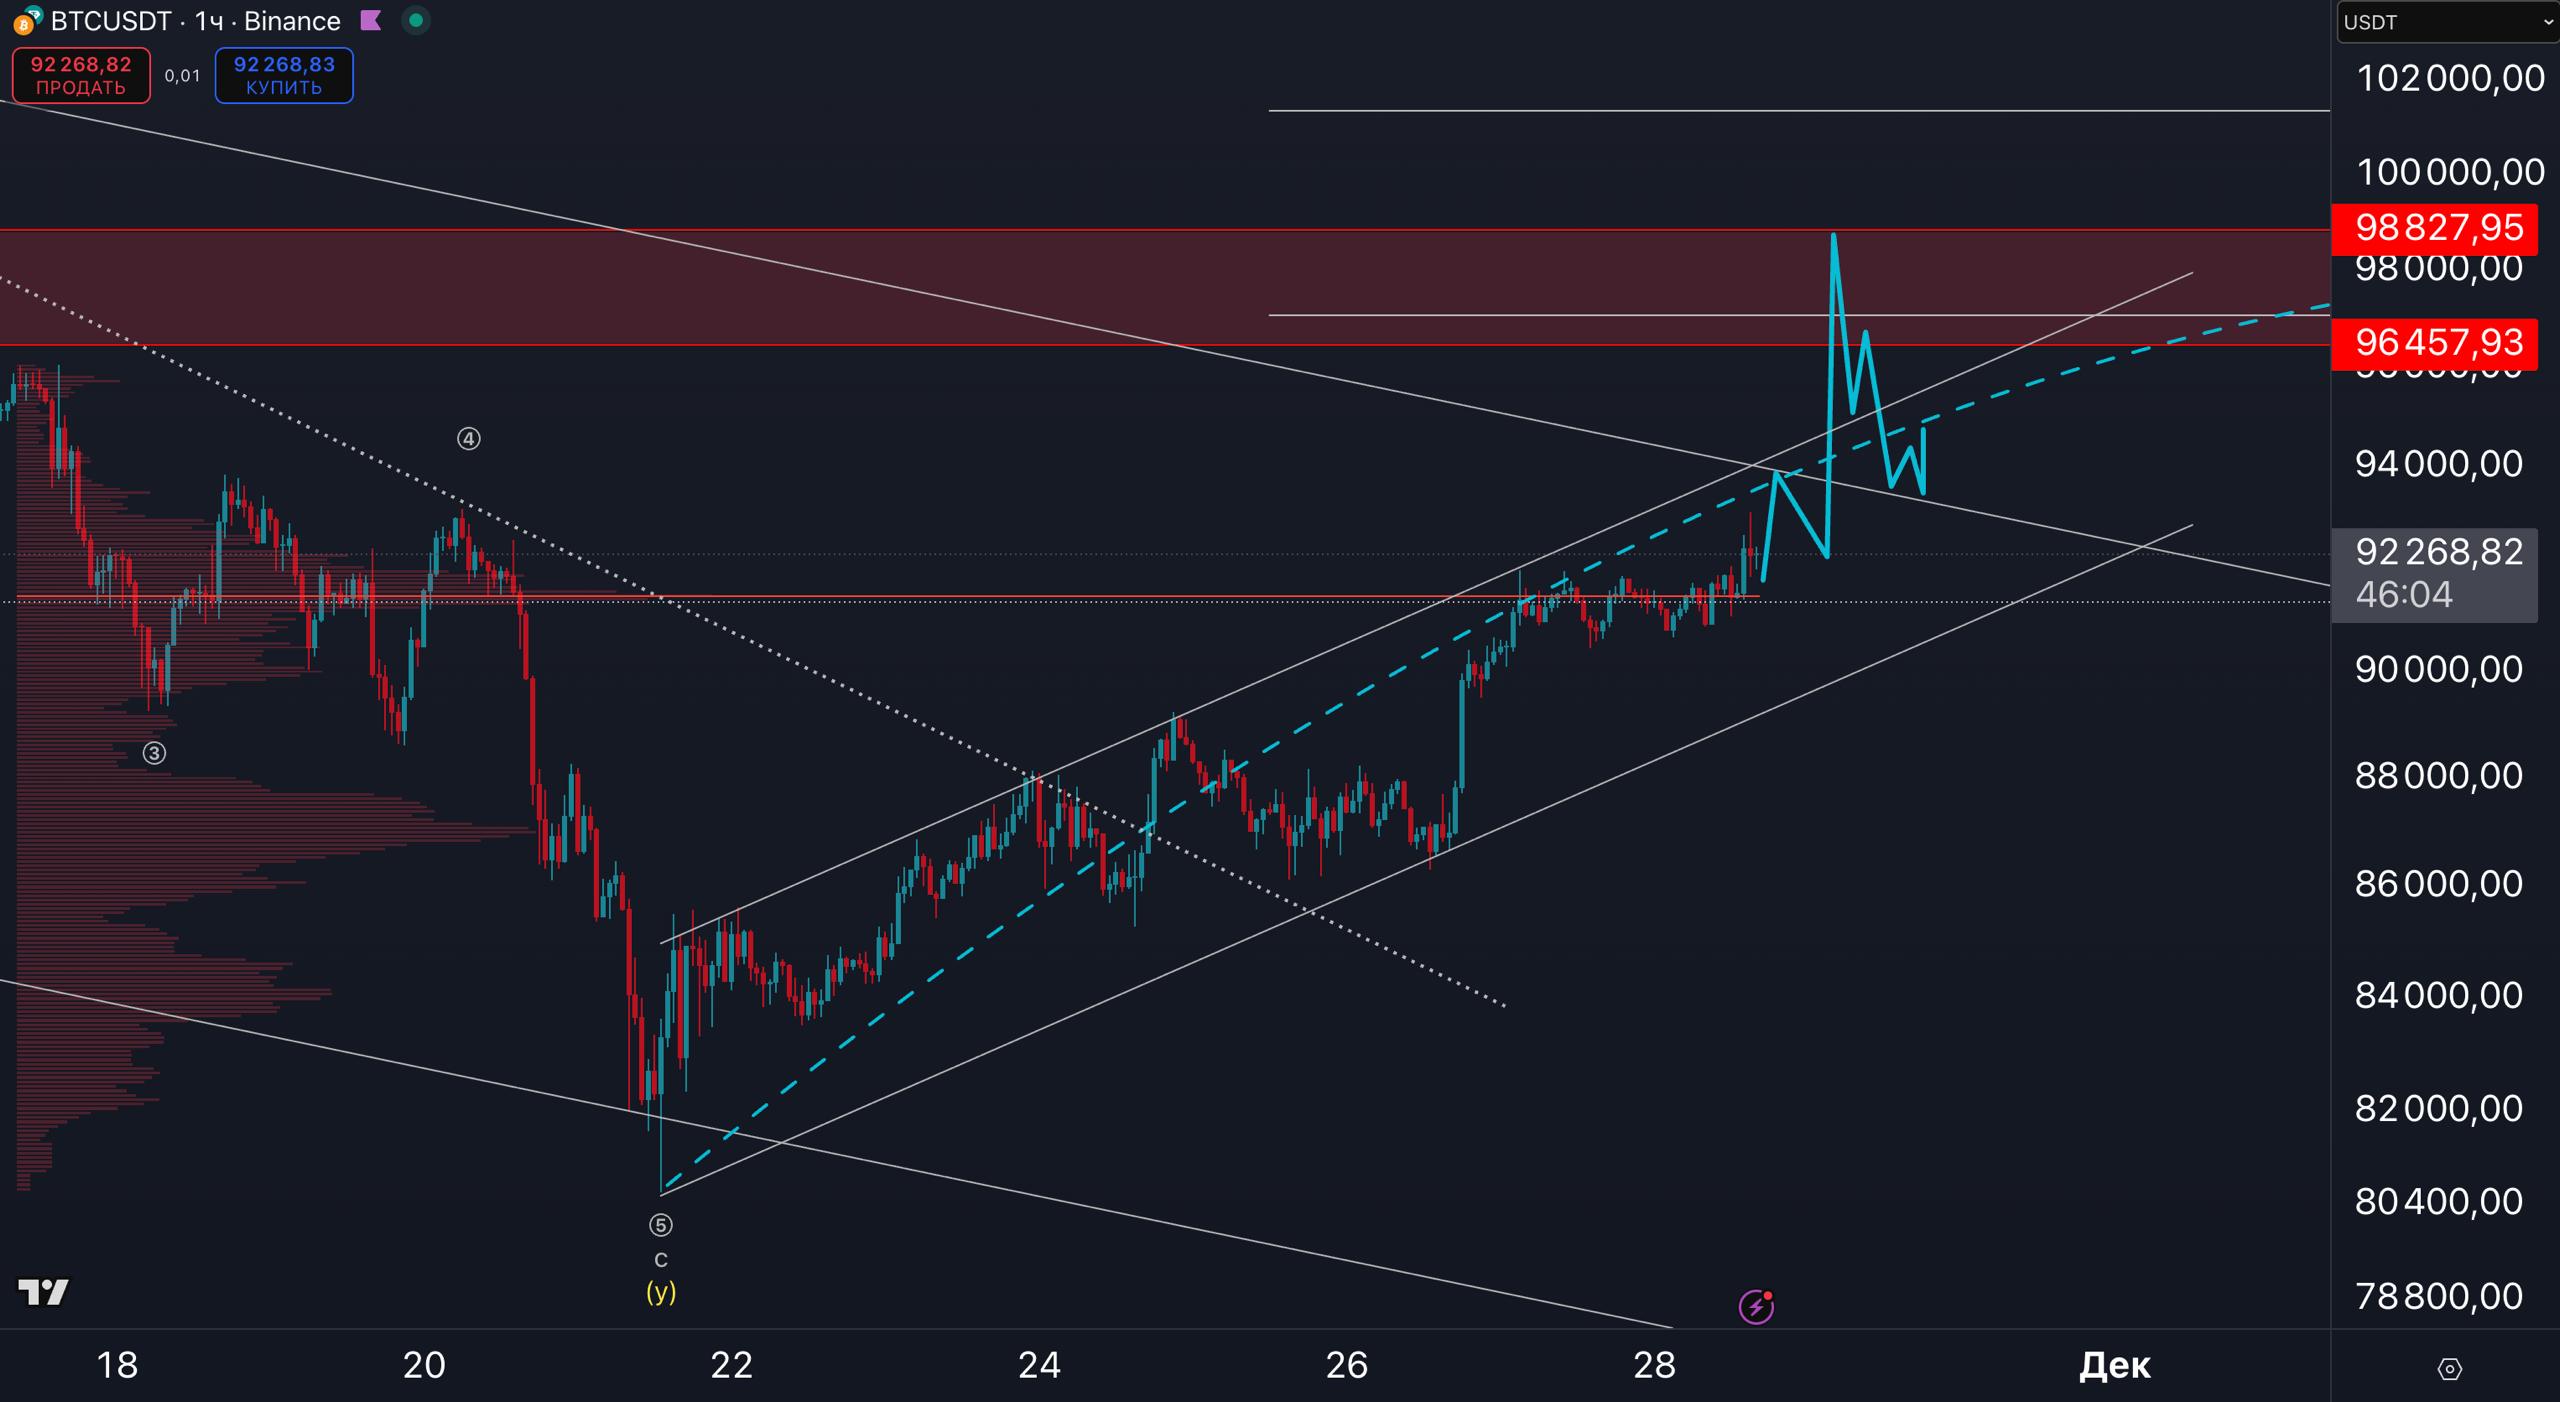Image resolution: width=2560 pixels, height=1402 pixels.
Task: Click the red 96 457,93 price label
Action: point(2438,343)
